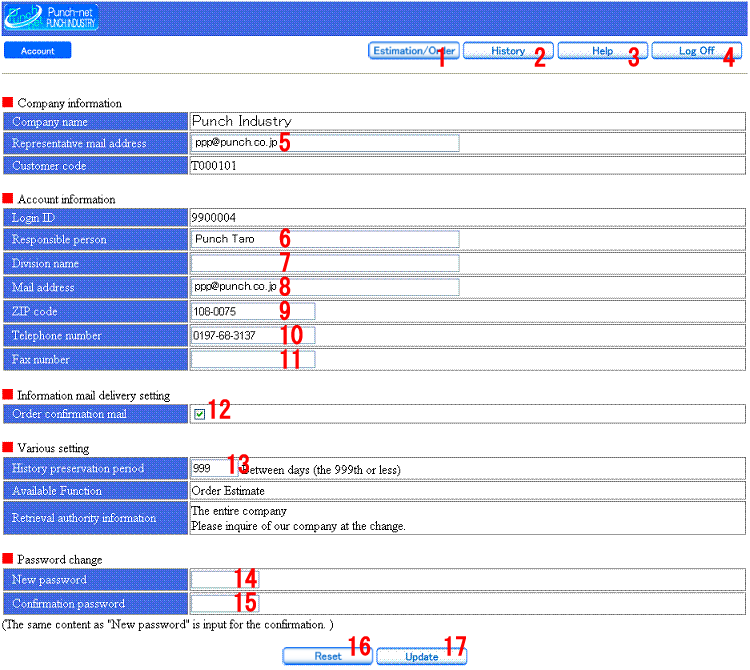The height and width of the screenshot is (670, 750).
Task: Click the Update button
Action: coord(421,656)
